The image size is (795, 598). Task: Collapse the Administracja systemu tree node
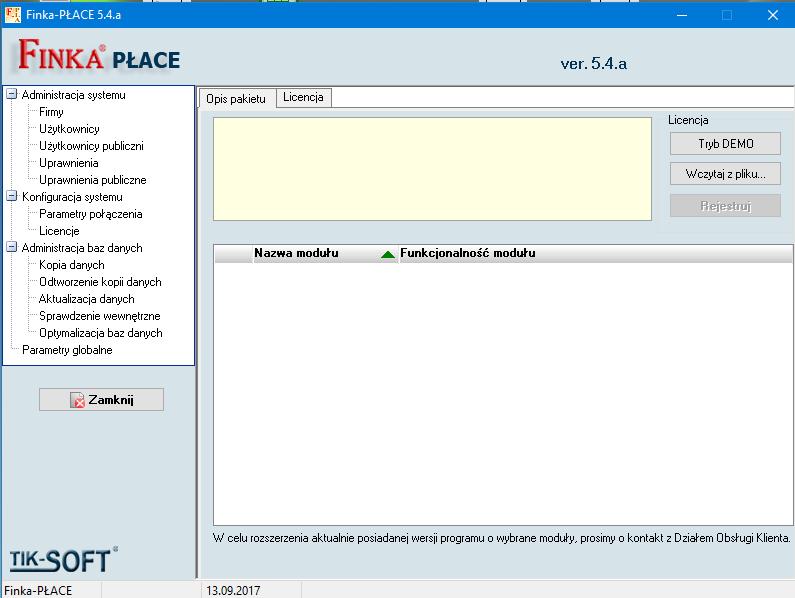12,94
